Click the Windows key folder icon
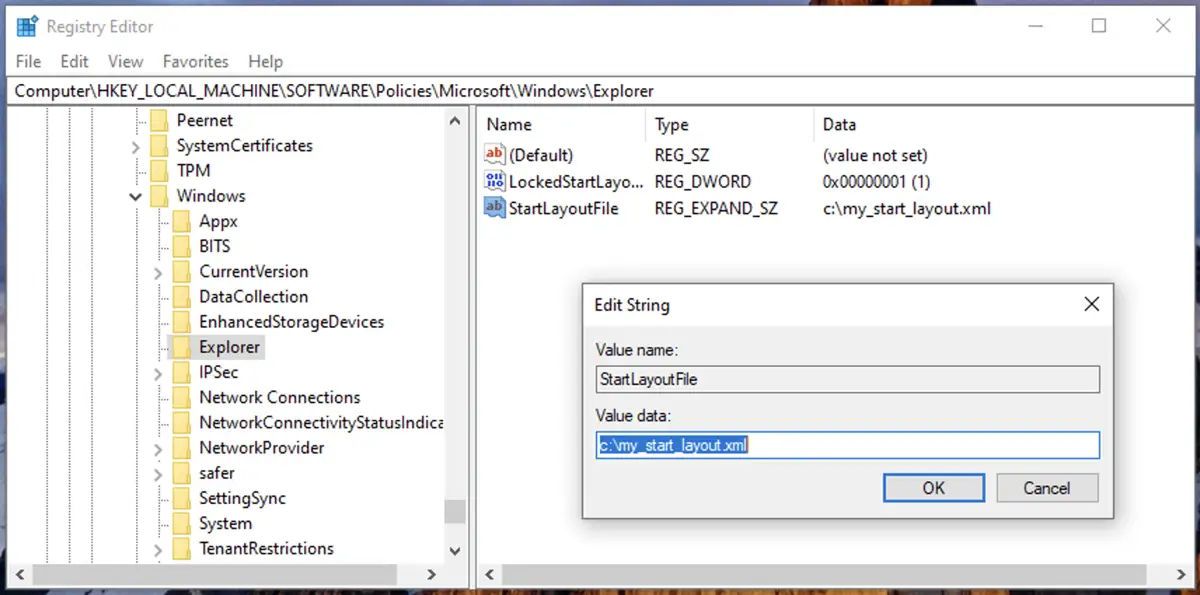1200x595 pixels. (x=158, y=196)
